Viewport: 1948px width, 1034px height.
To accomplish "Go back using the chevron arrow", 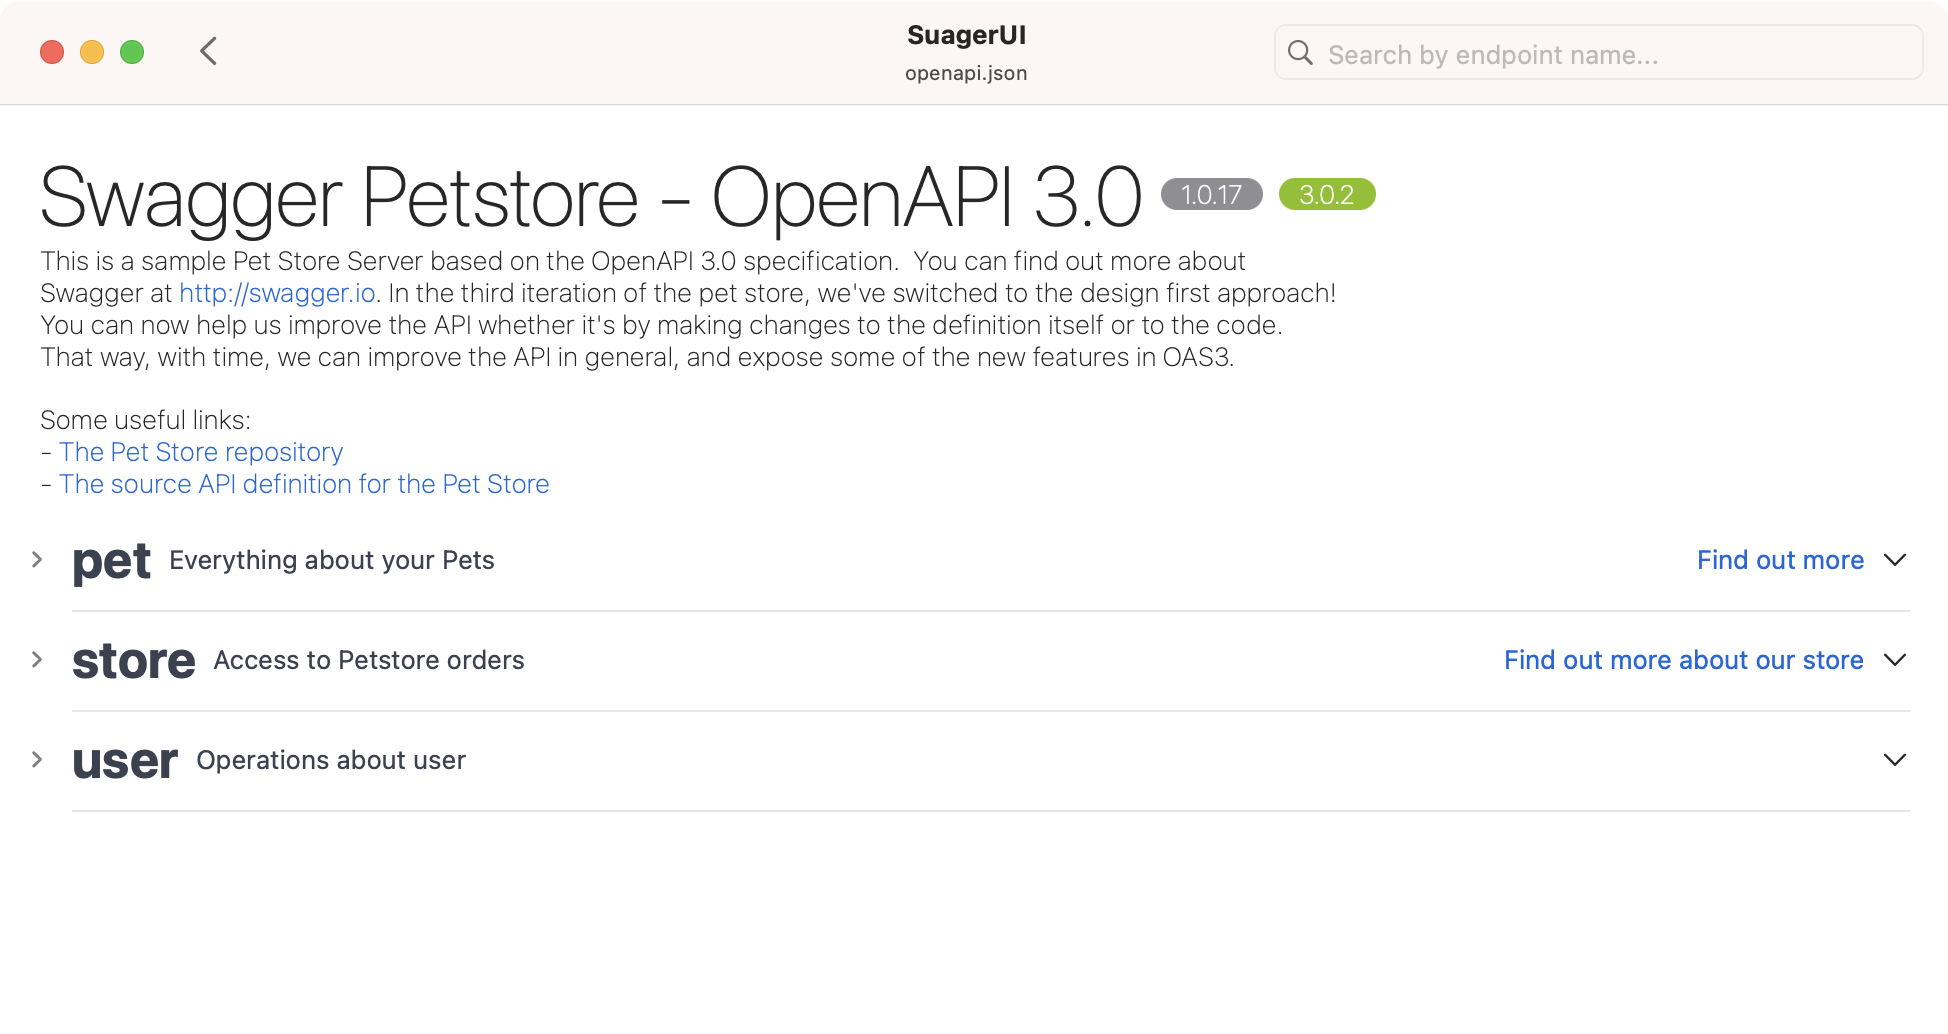I will click(208, 51).
